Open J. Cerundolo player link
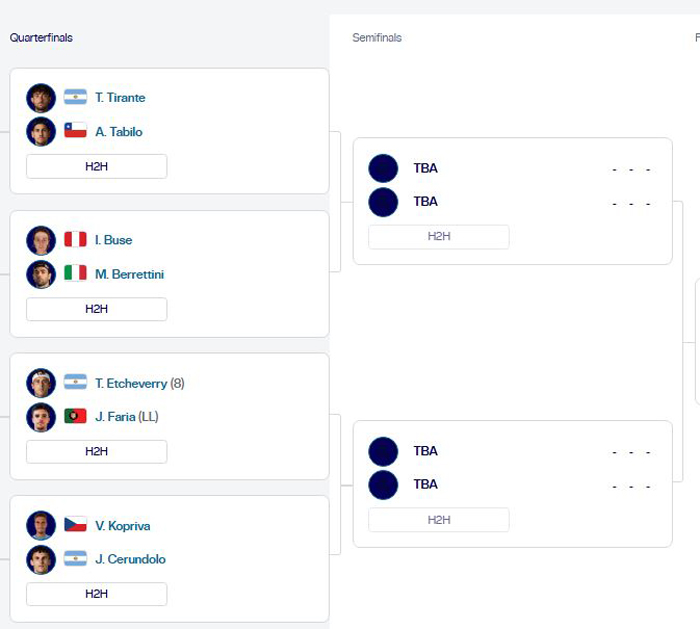 coord(130,559)
